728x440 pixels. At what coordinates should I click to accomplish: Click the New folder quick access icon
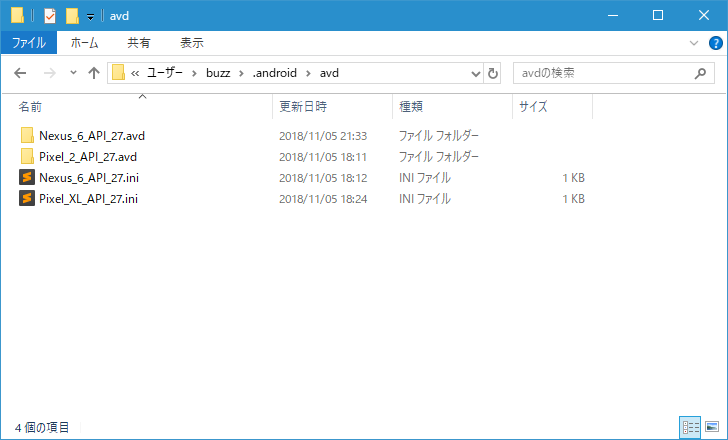pyautogui.click(x=72, y=16)
